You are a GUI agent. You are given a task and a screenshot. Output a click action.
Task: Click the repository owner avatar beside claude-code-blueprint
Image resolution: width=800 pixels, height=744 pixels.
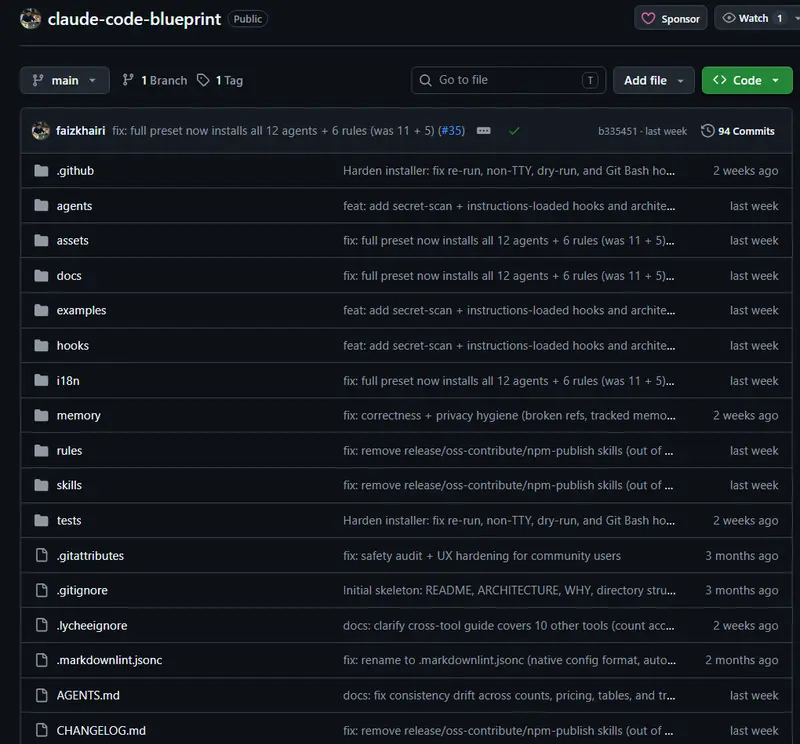[x=31, y=19]
